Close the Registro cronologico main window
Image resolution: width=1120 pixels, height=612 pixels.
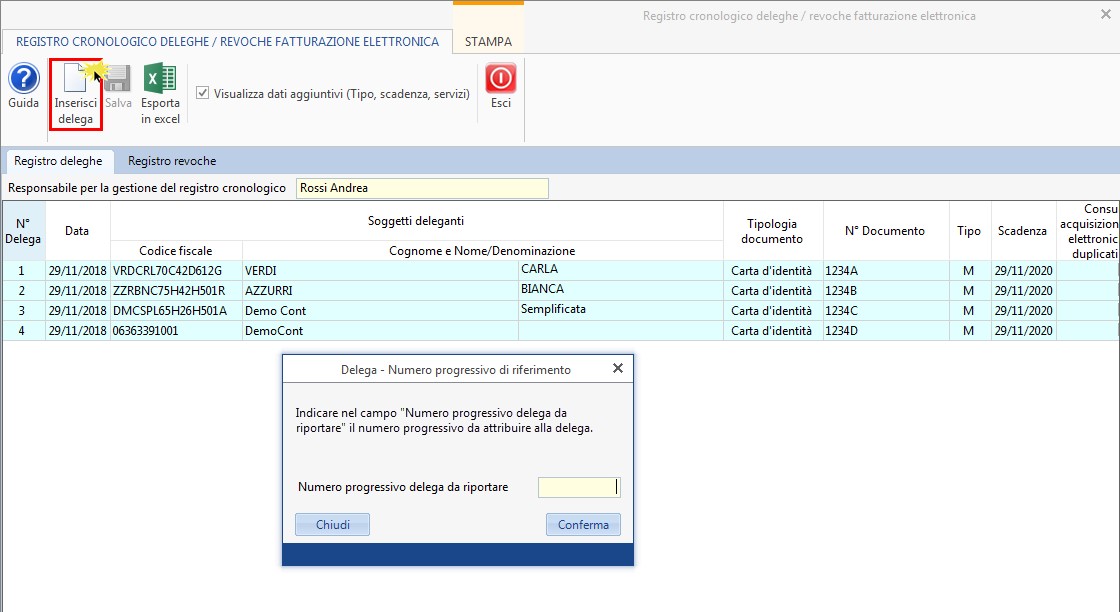[1106, 14]
